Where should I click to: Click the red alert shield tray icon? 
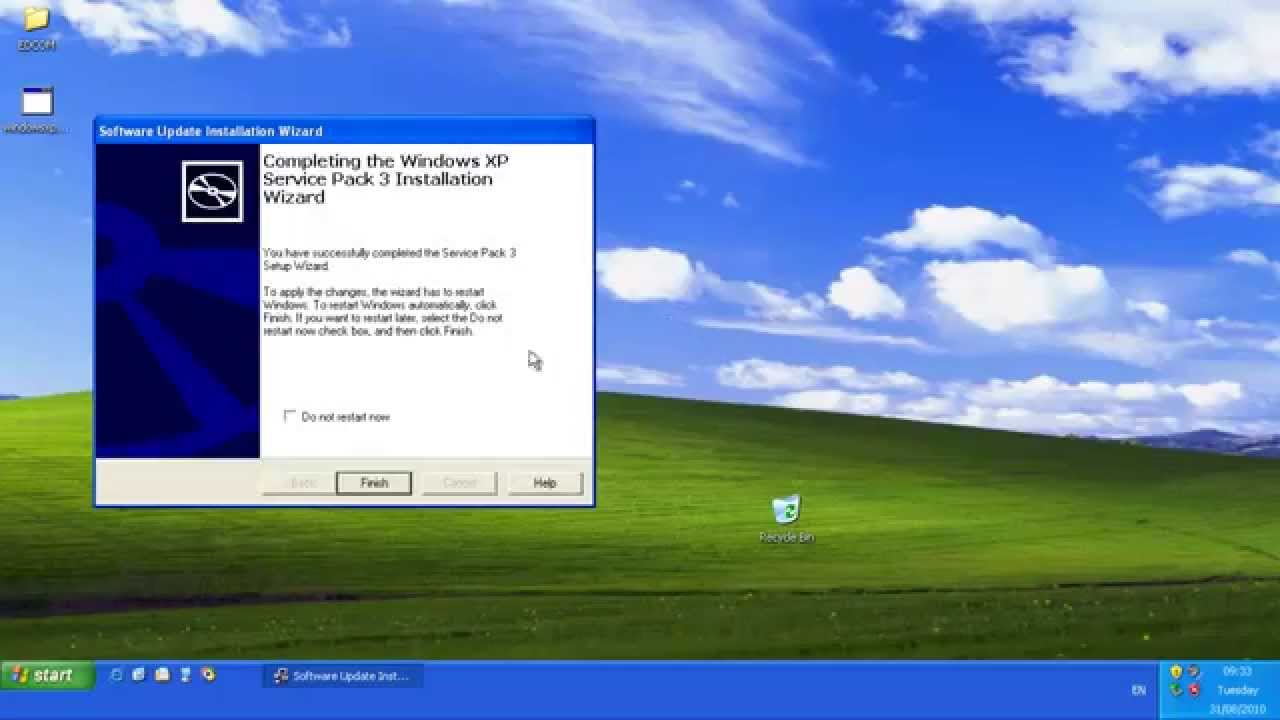[1194, 690]
